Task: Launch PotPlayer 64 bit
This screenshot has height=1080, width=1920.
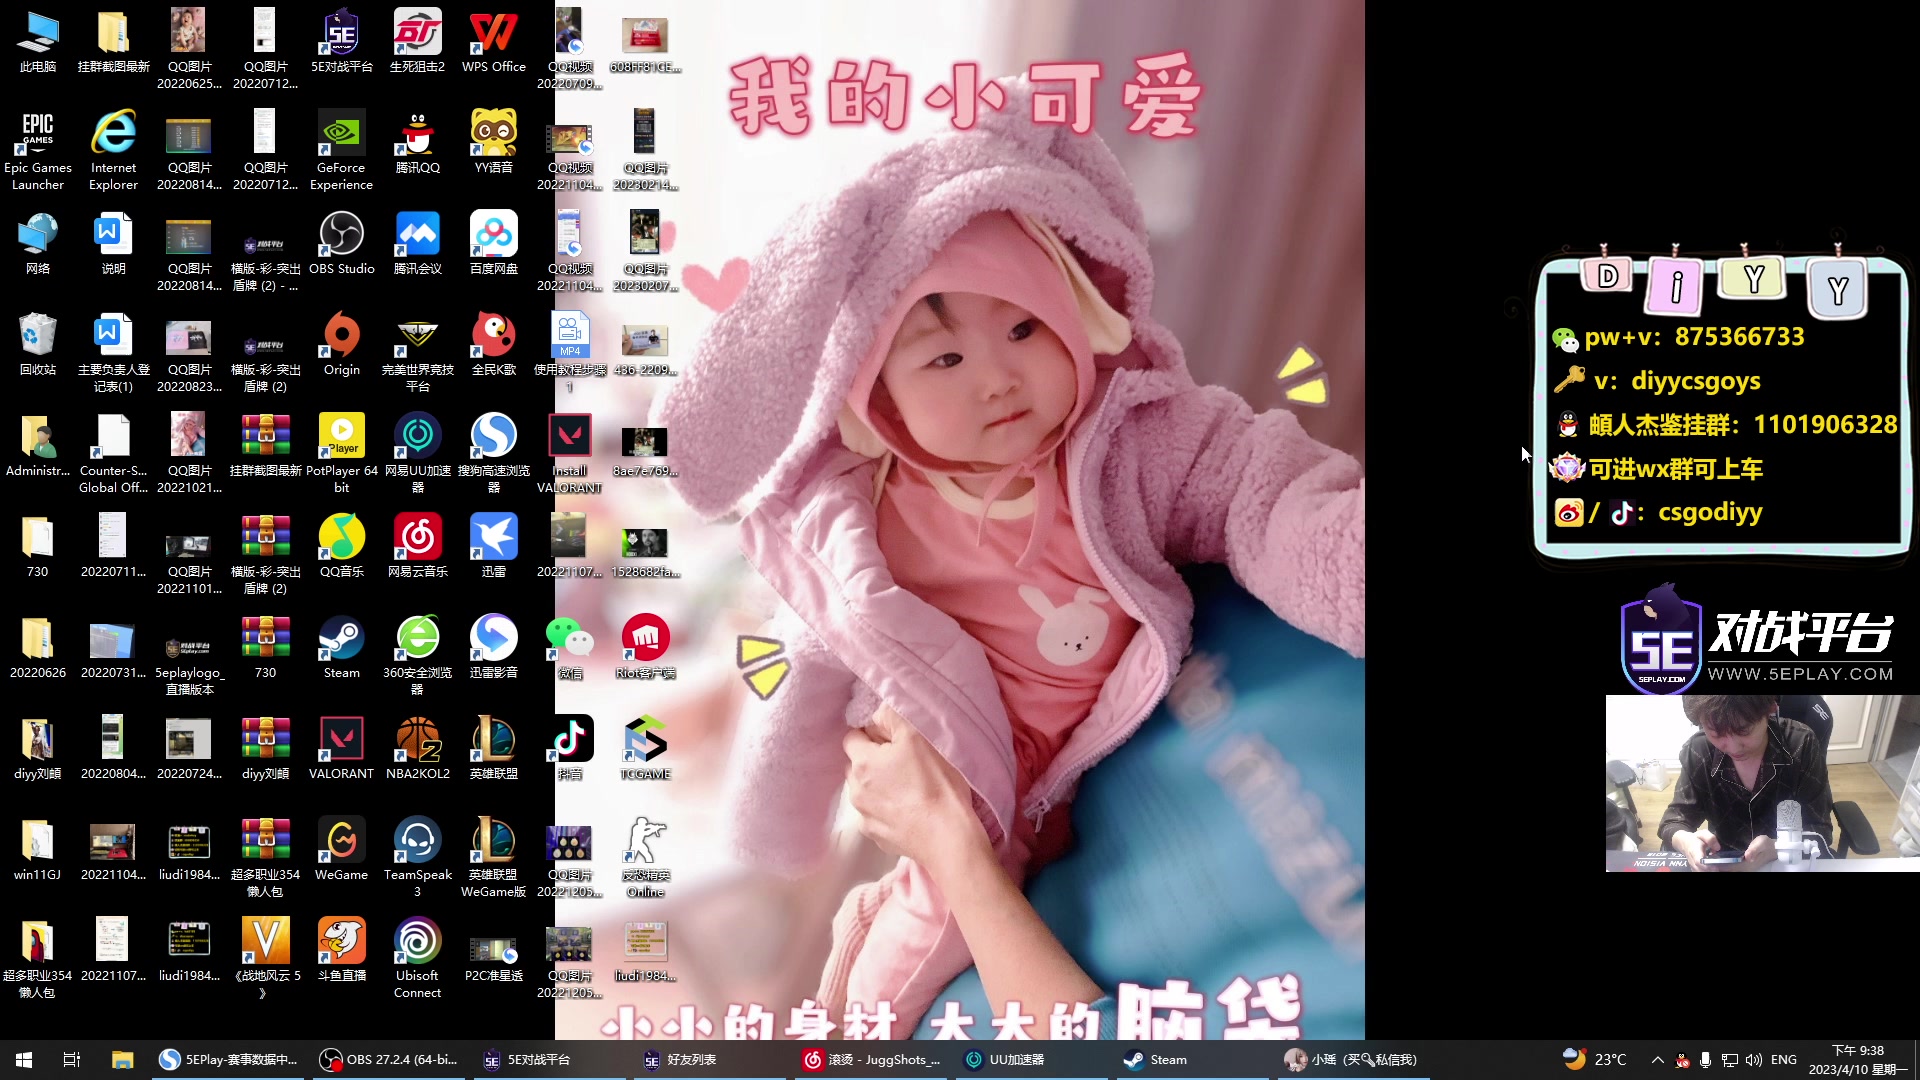Action: click(x=341, y=453)
